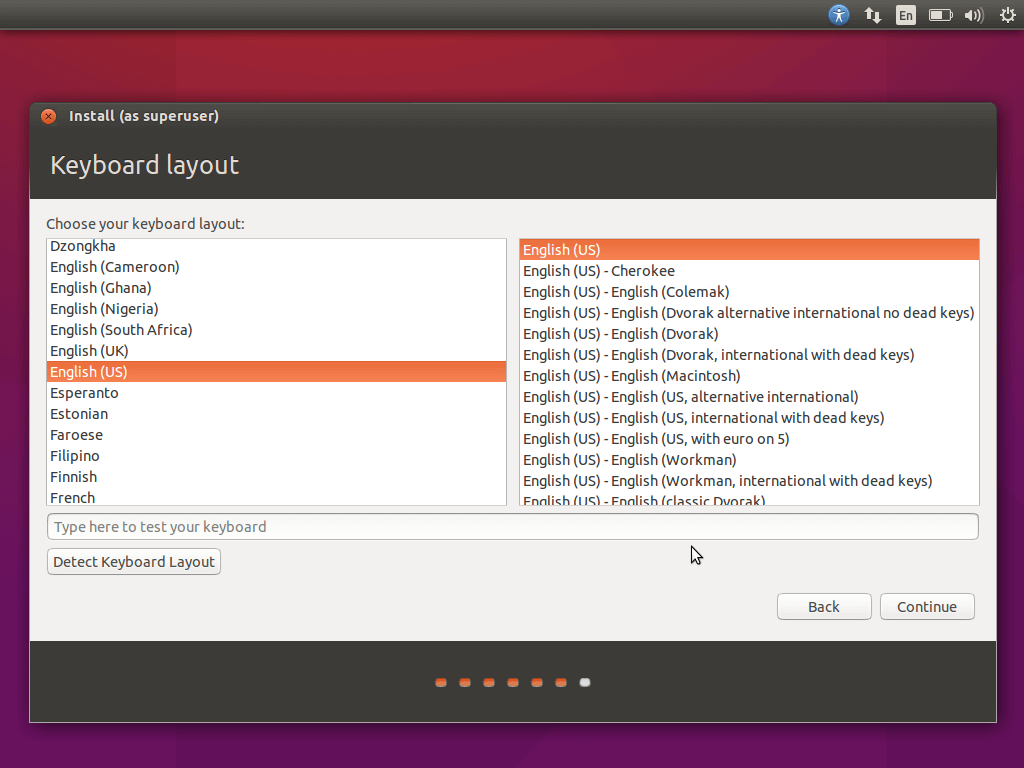Go back with the Back button
This screenshot has width=1024, height=768.
pyautogui.click(x=823, y=607)
